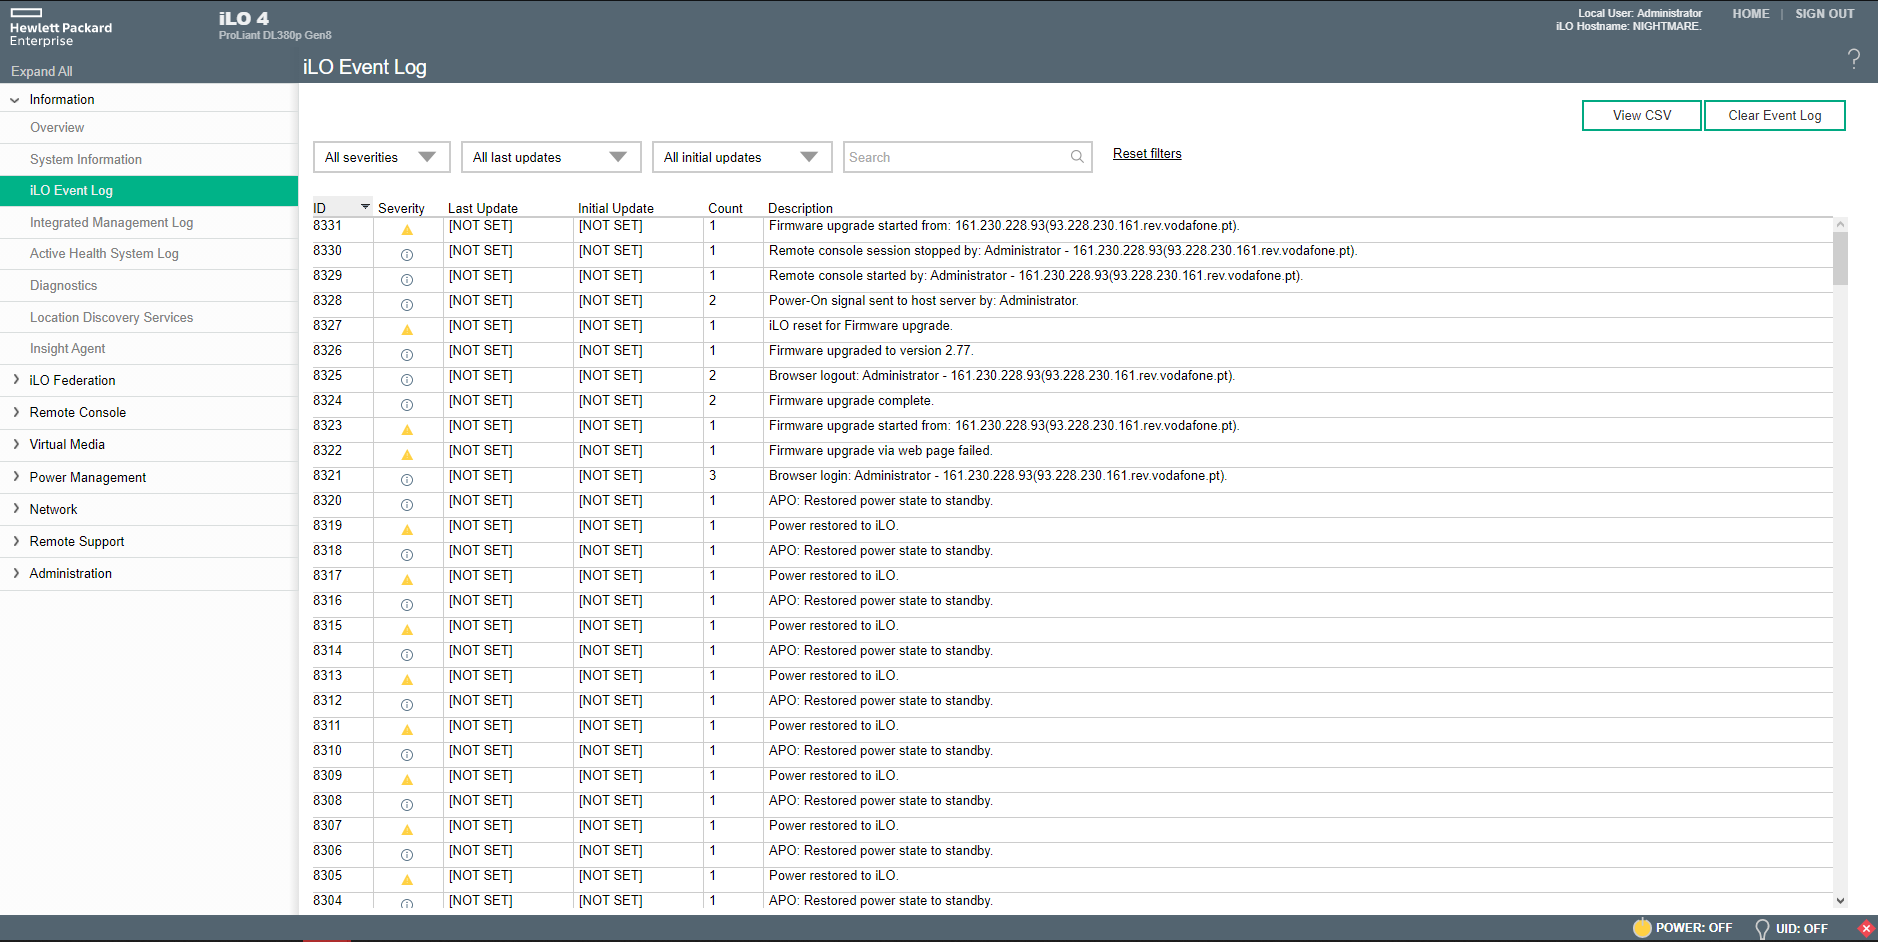The height and width of the screenshot is (942, 1878).
Task: Open the All initial updates dropdown
Action: 742,157
